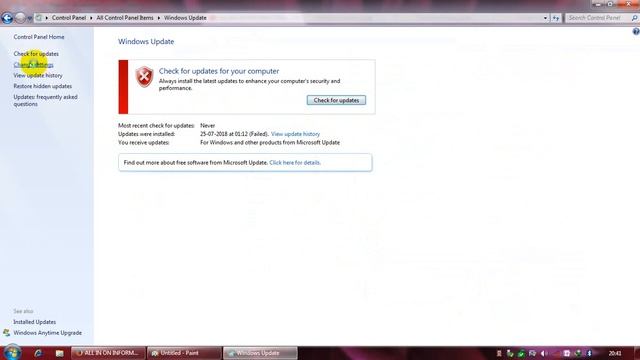Click the search magnifier icon
The width and height of the screenshot is (640, 360).
tap(635, 18)
